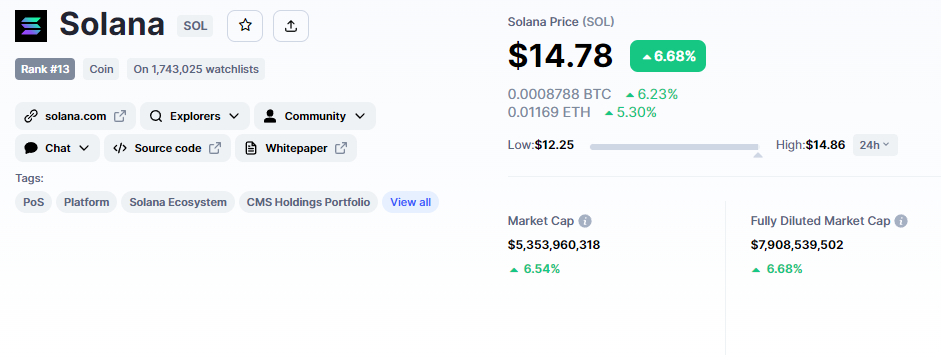Click the Source code external link icon
The height and width of the screenshot is (360, 941).
[215, 148]
